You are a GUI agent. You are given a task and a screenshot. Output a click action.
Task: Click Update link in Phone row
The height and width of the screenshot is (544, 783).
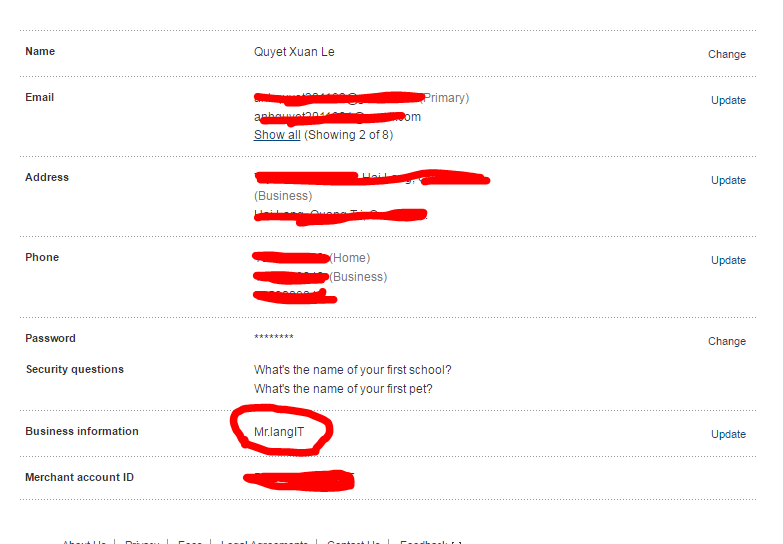click(x=728, y=260)
